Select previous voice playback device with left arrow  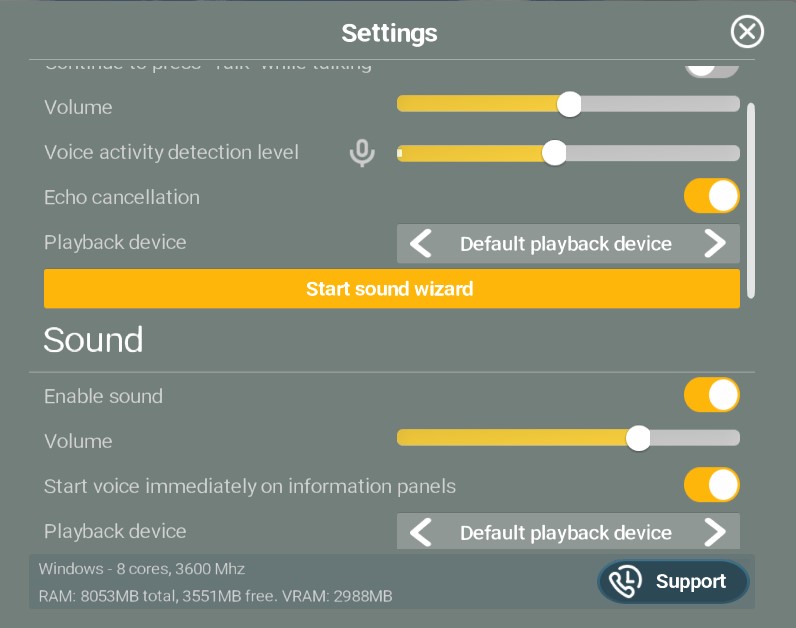pyautogui.click(x=420, y=244)
